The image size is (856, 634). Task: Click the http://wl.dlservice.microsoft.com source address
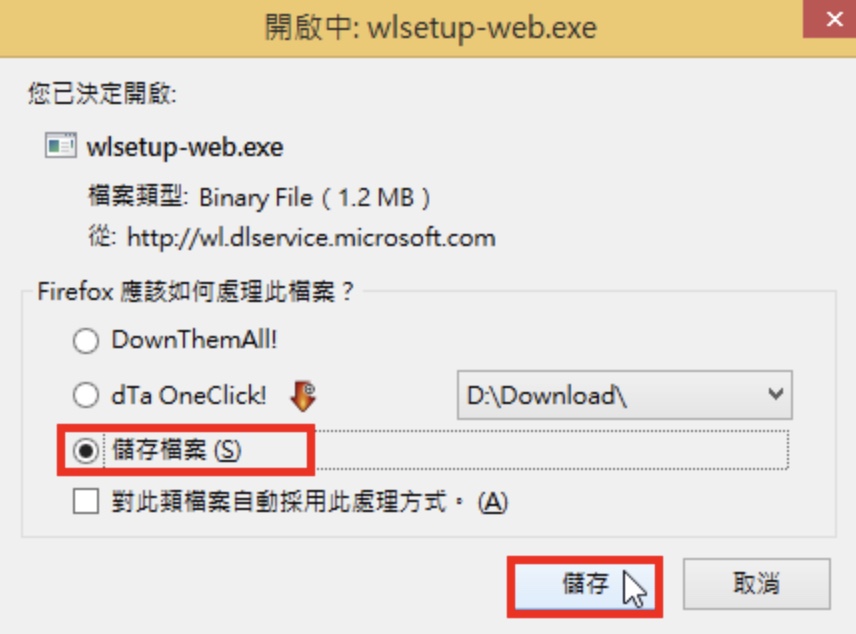(311, 238)
